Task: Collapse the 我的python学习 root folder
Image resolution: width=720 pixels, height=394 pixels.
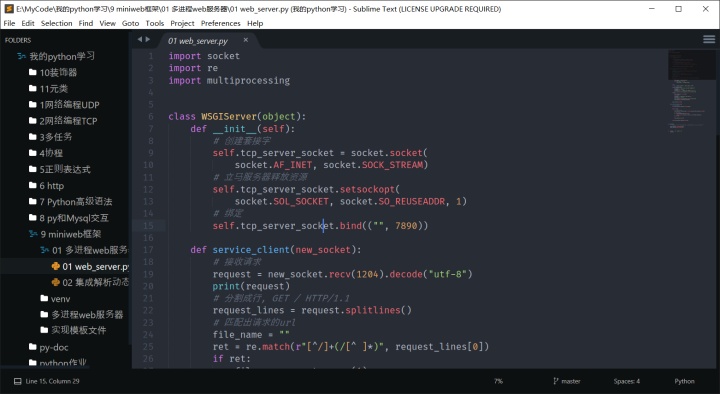Action: 56,56
